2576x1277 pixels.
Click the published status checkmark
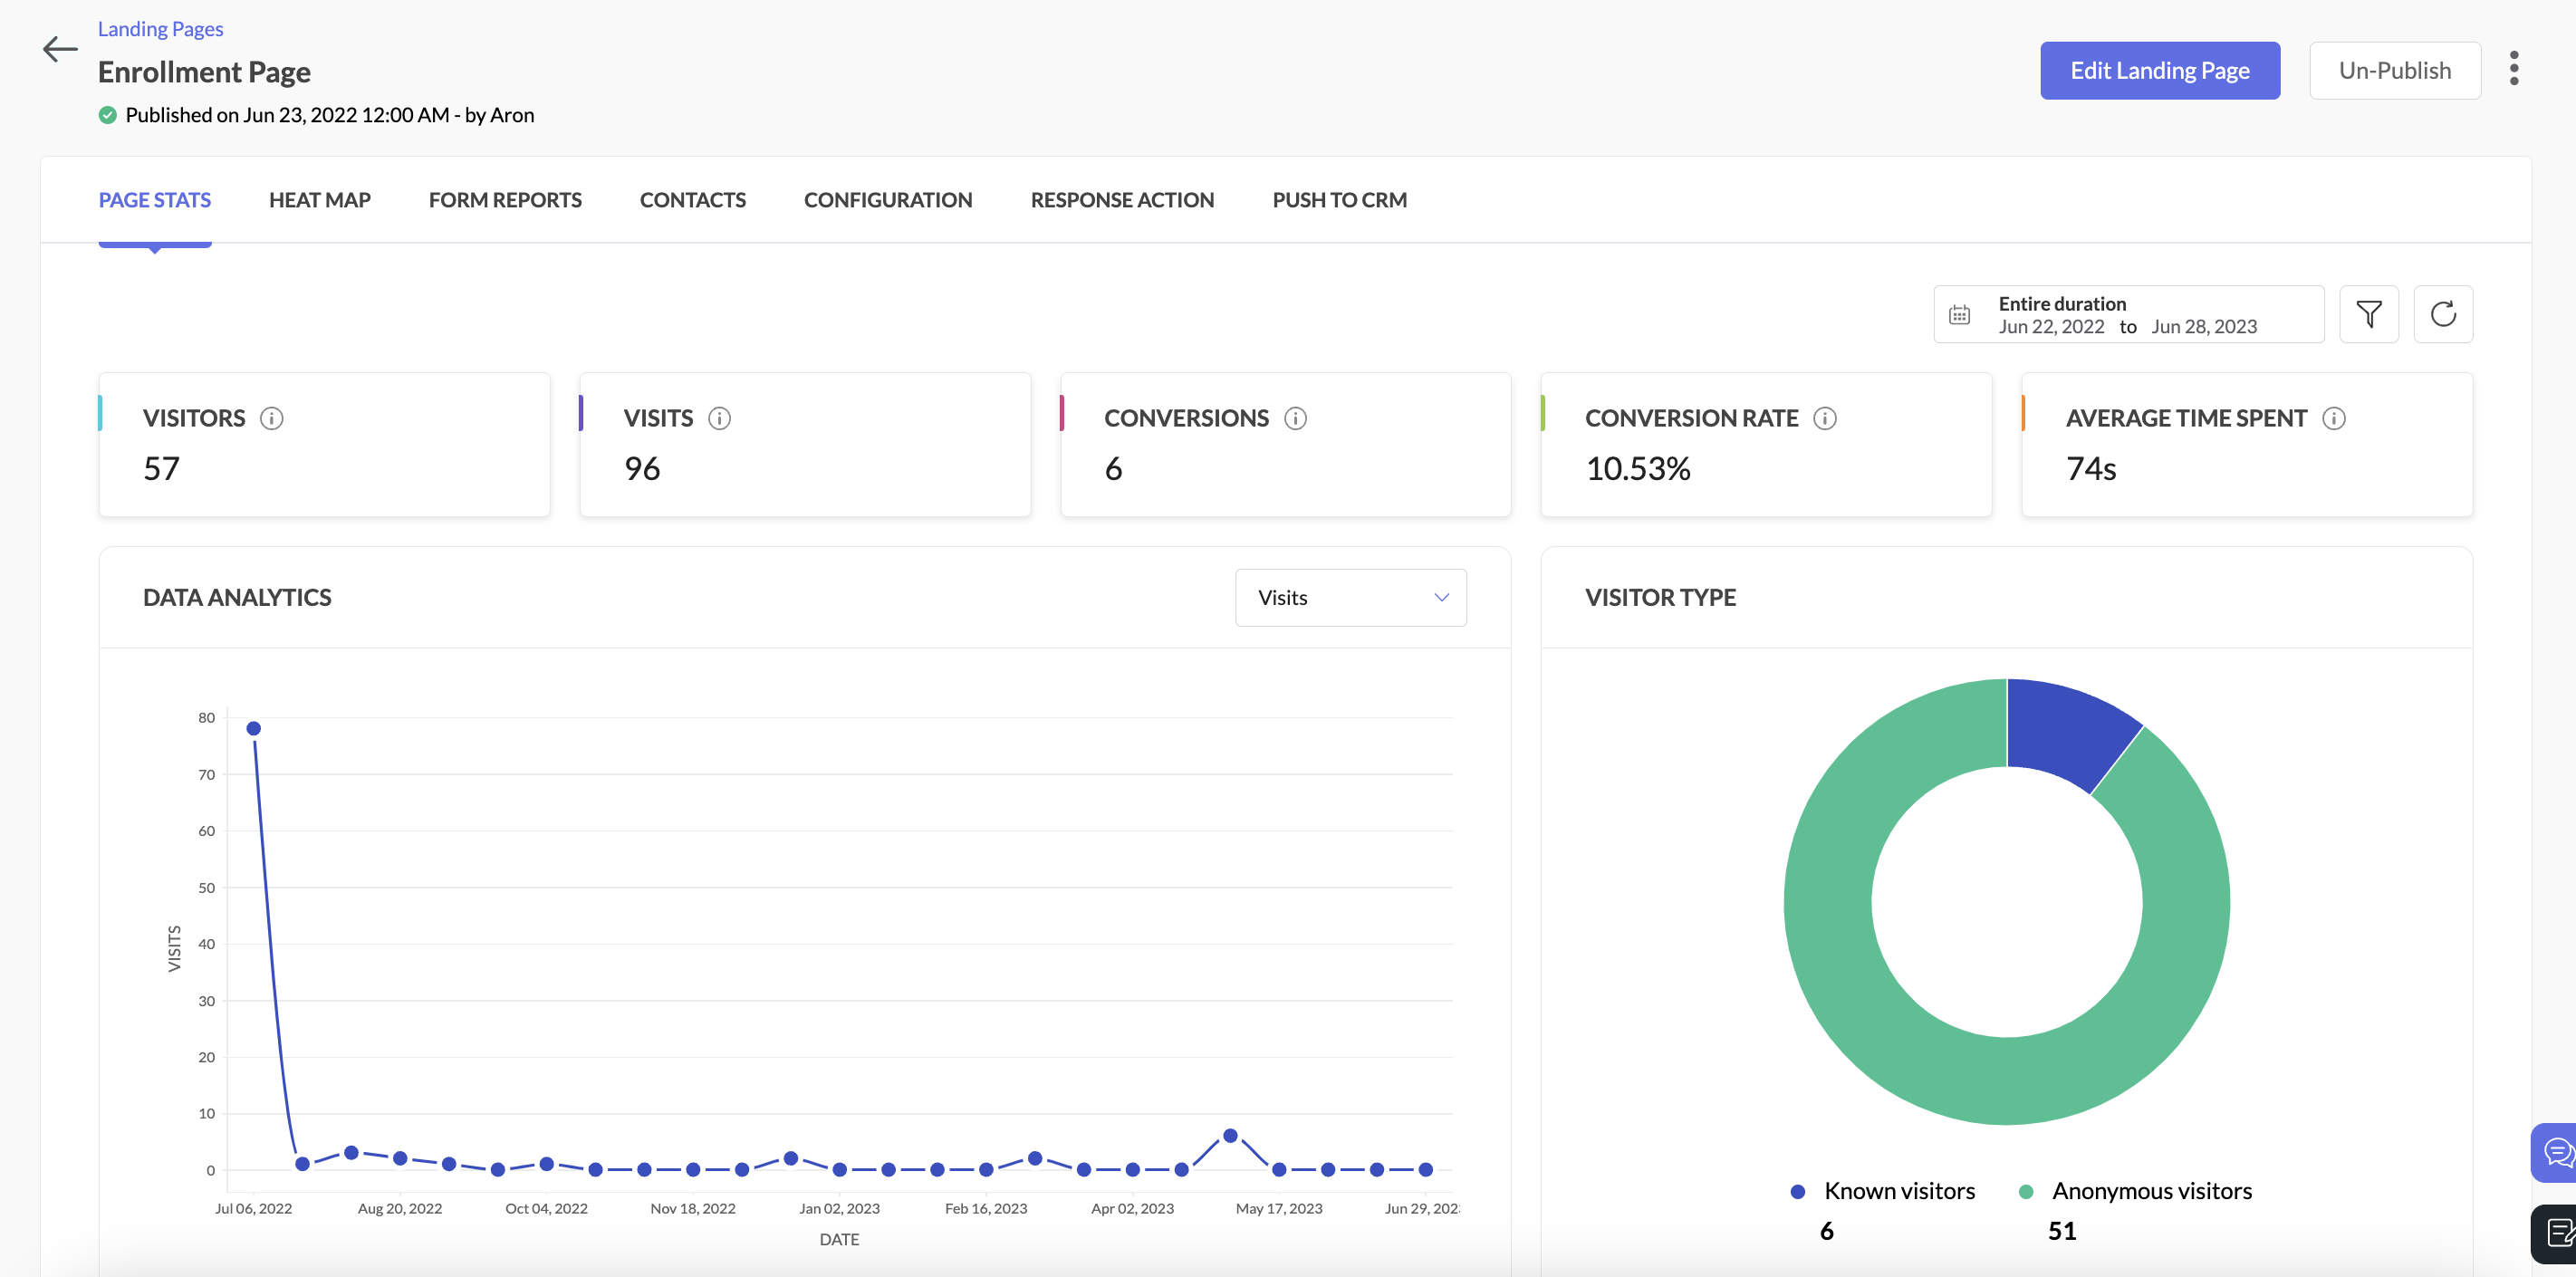tap(107, 114)
